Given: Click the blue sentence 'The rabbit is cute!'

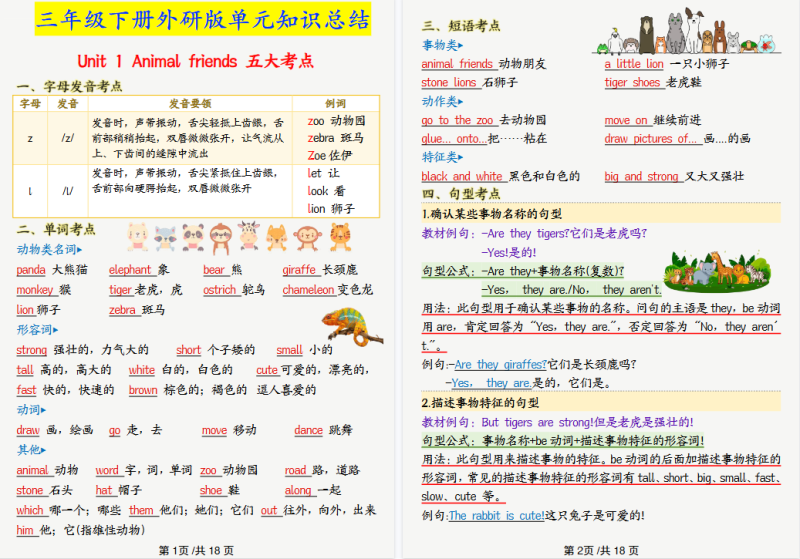Looking at the screenshot, I should [496, 516].
